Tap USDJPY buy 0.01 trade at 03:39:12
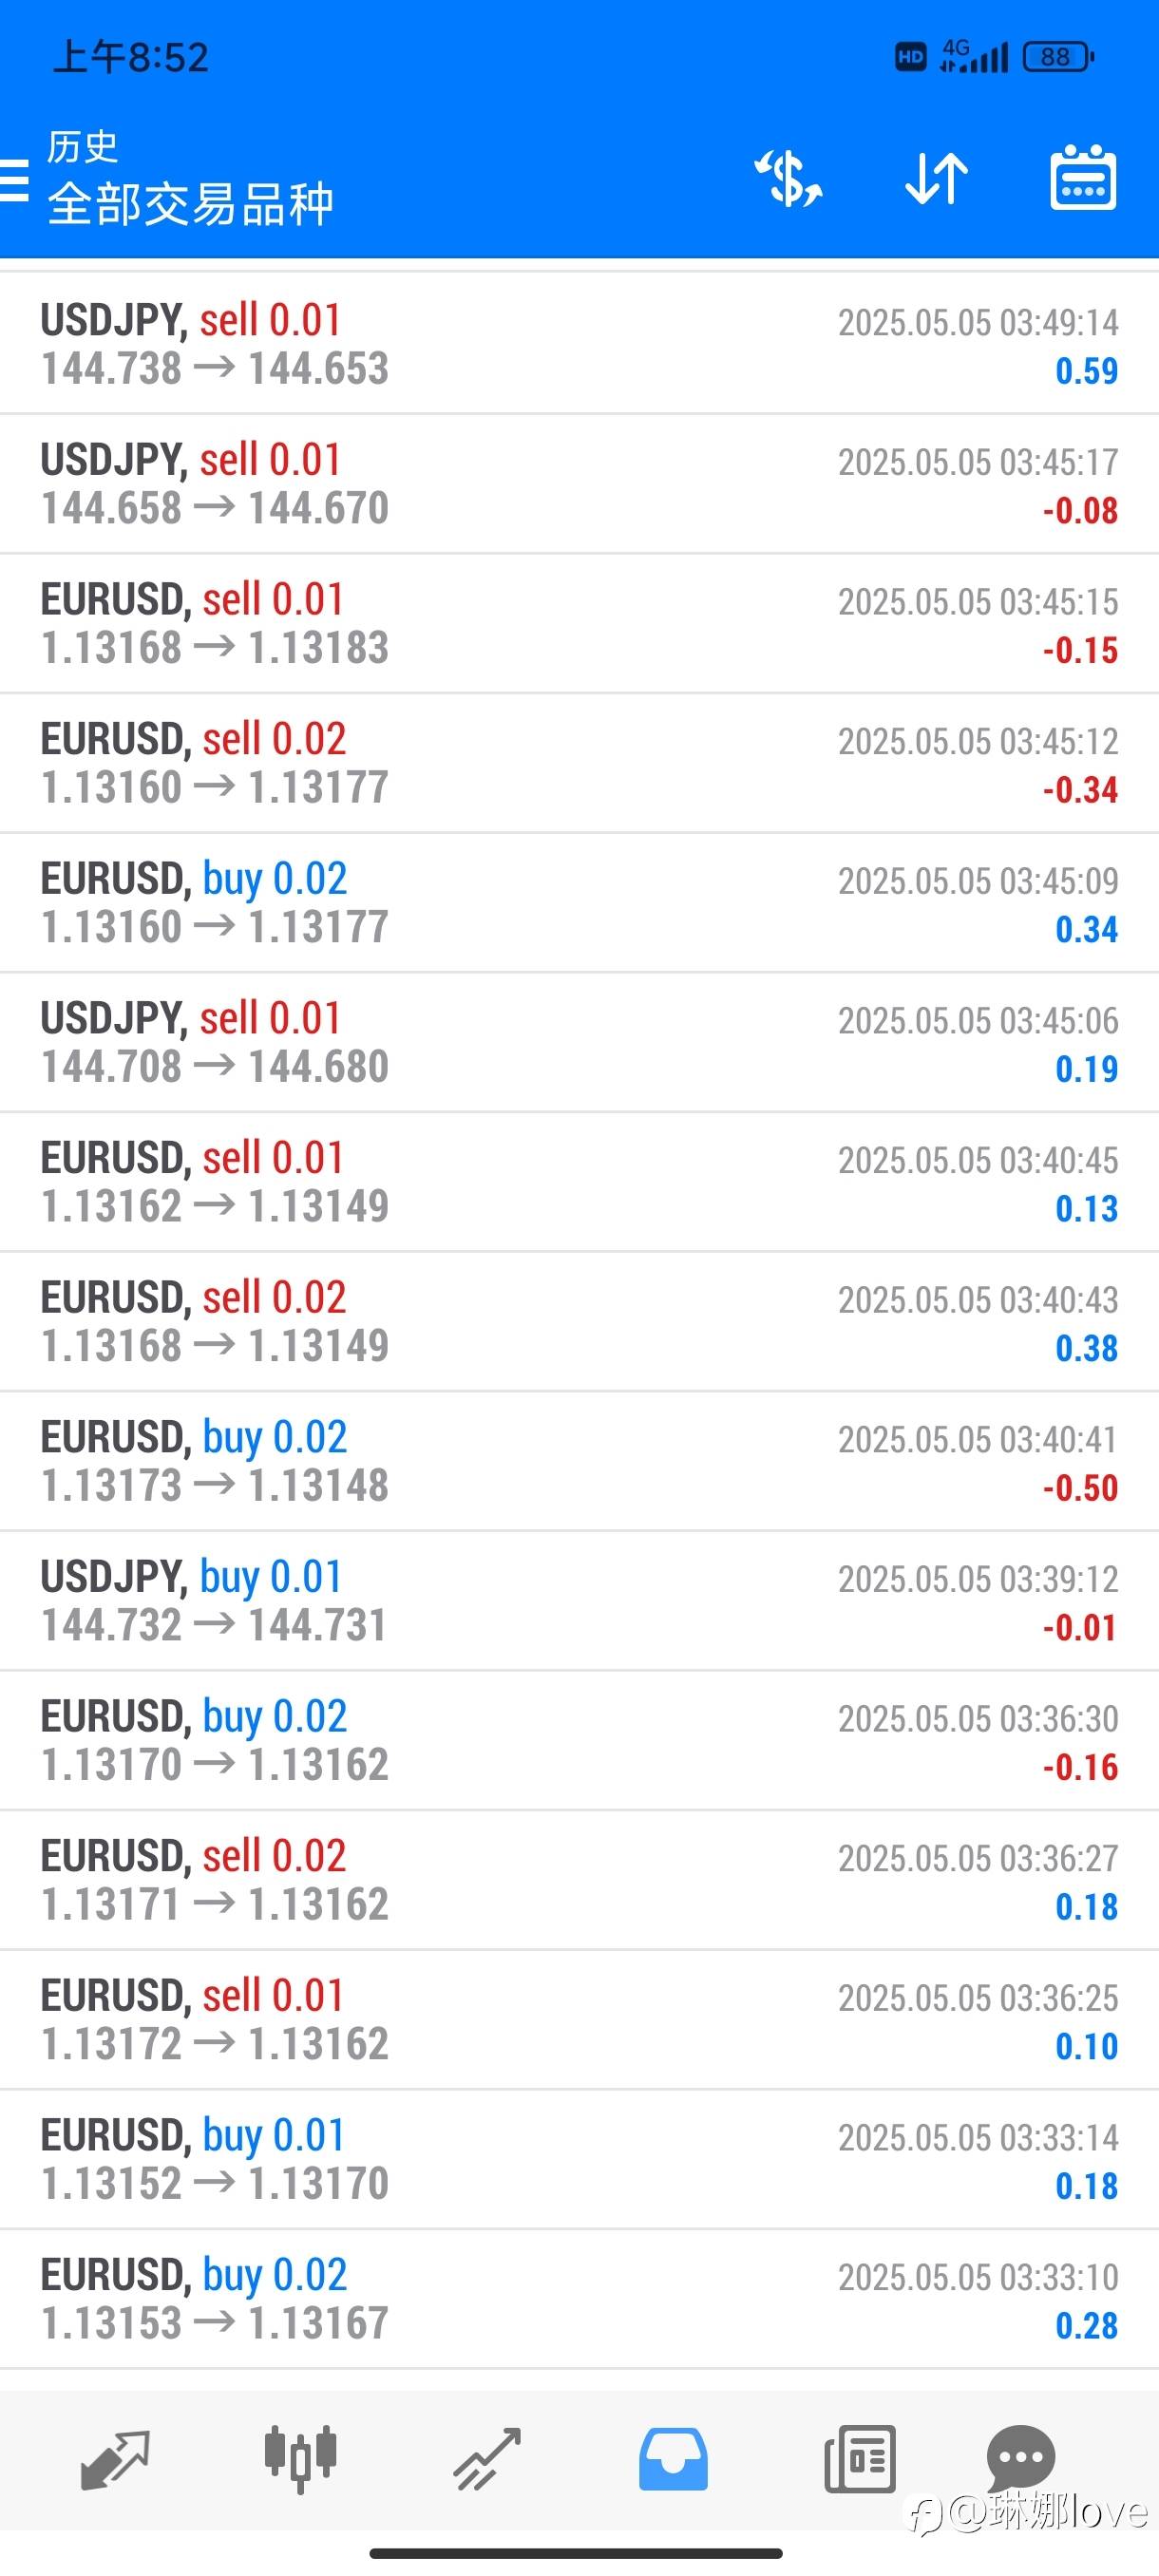This screenshot has width=1159, height=2576. tap(579, 1601)
